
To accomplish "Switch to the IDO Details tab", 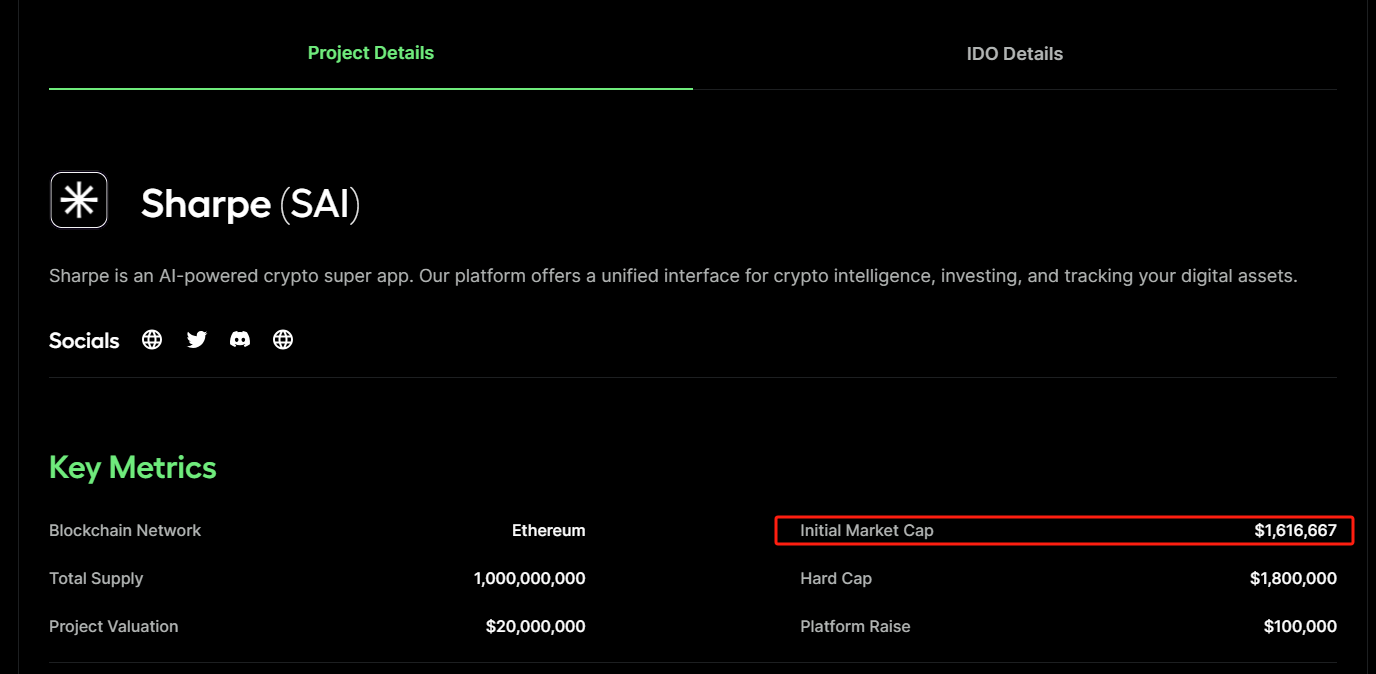I will [x=1014, y=54].
